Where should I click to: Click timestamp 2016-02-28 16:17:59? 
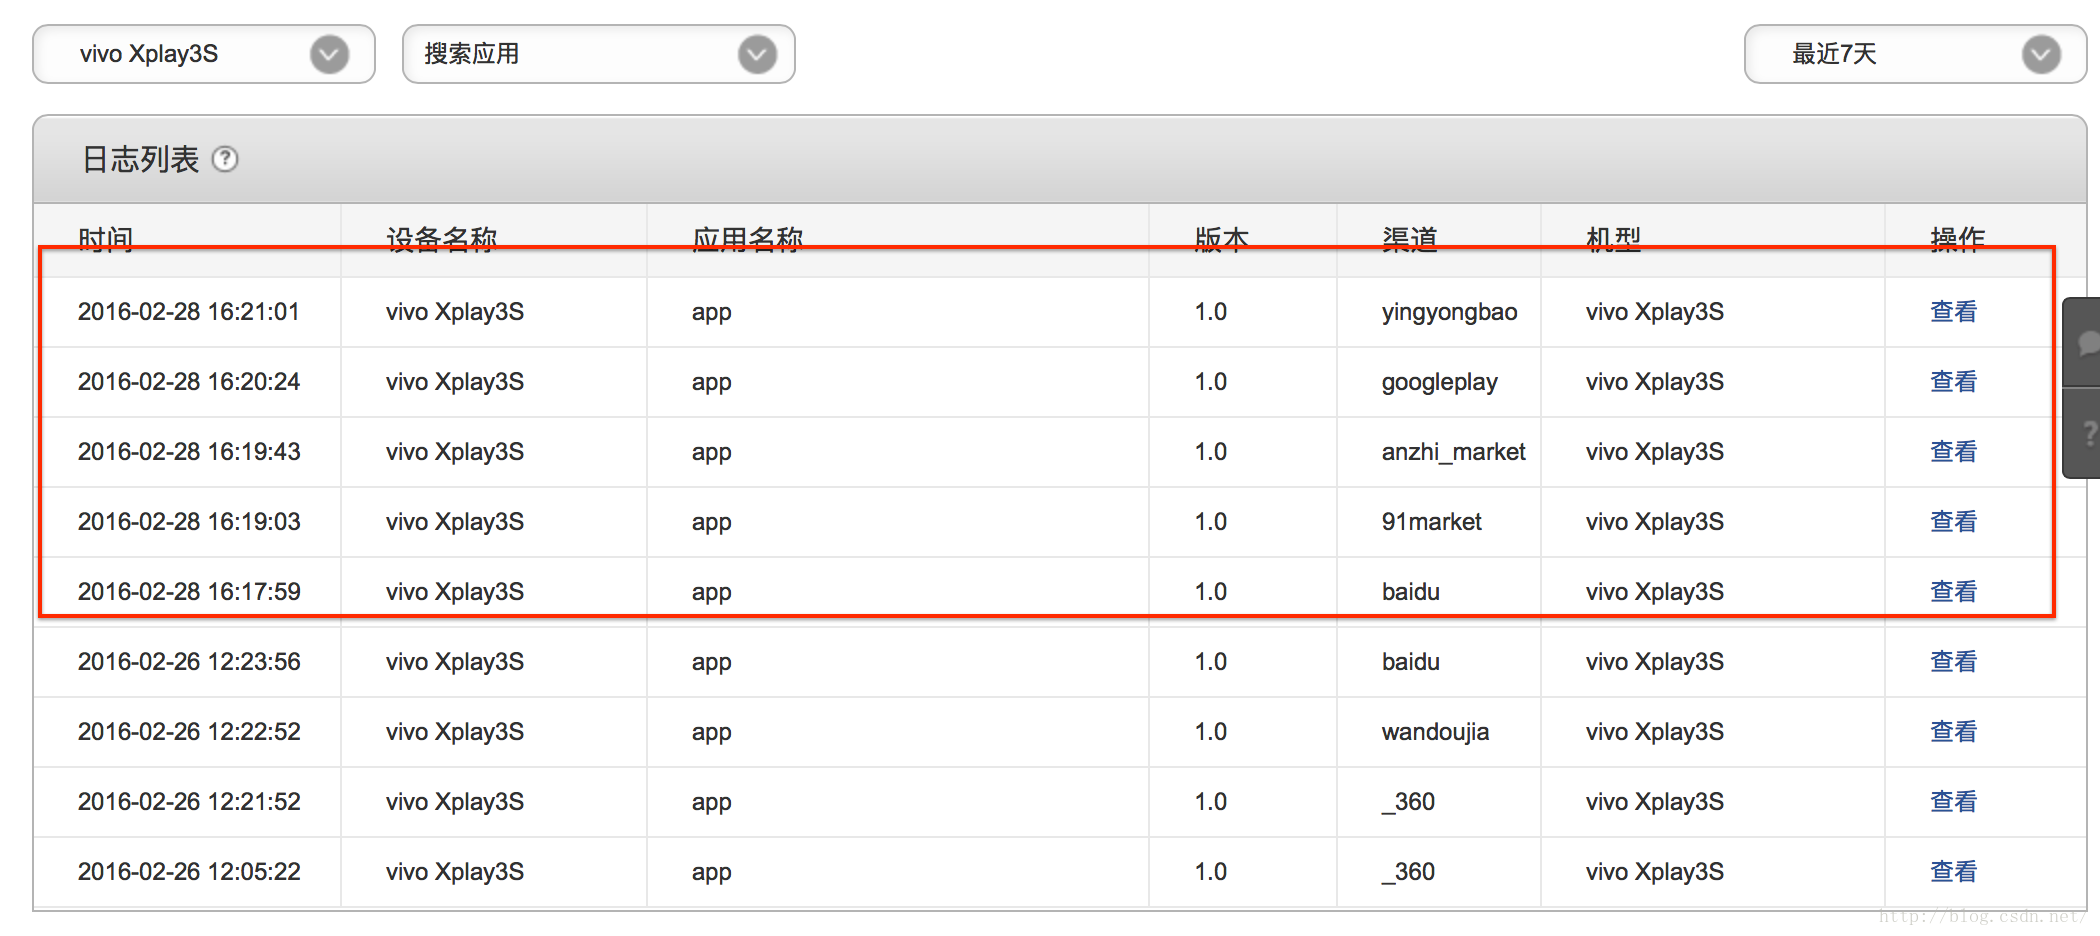pyautogui.click(x=189, y=592)
